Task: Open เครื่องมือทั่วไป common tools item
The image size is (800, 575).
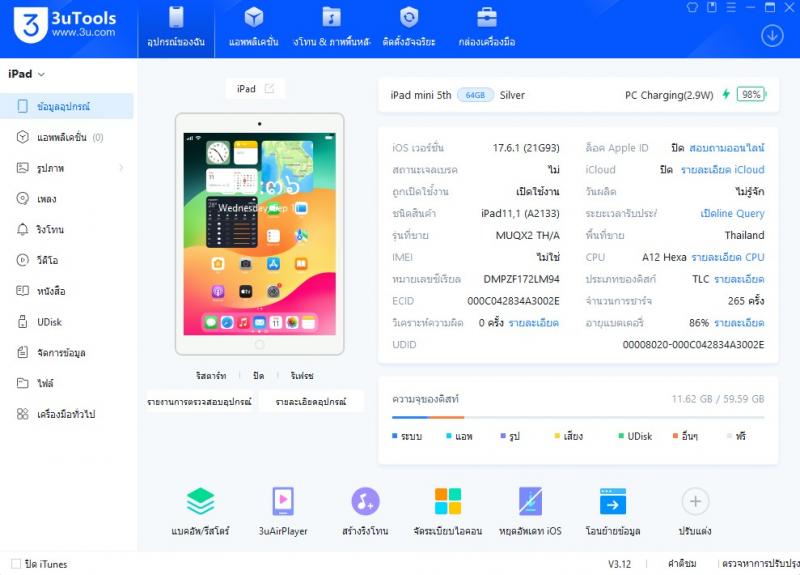Action: (67, 414)
